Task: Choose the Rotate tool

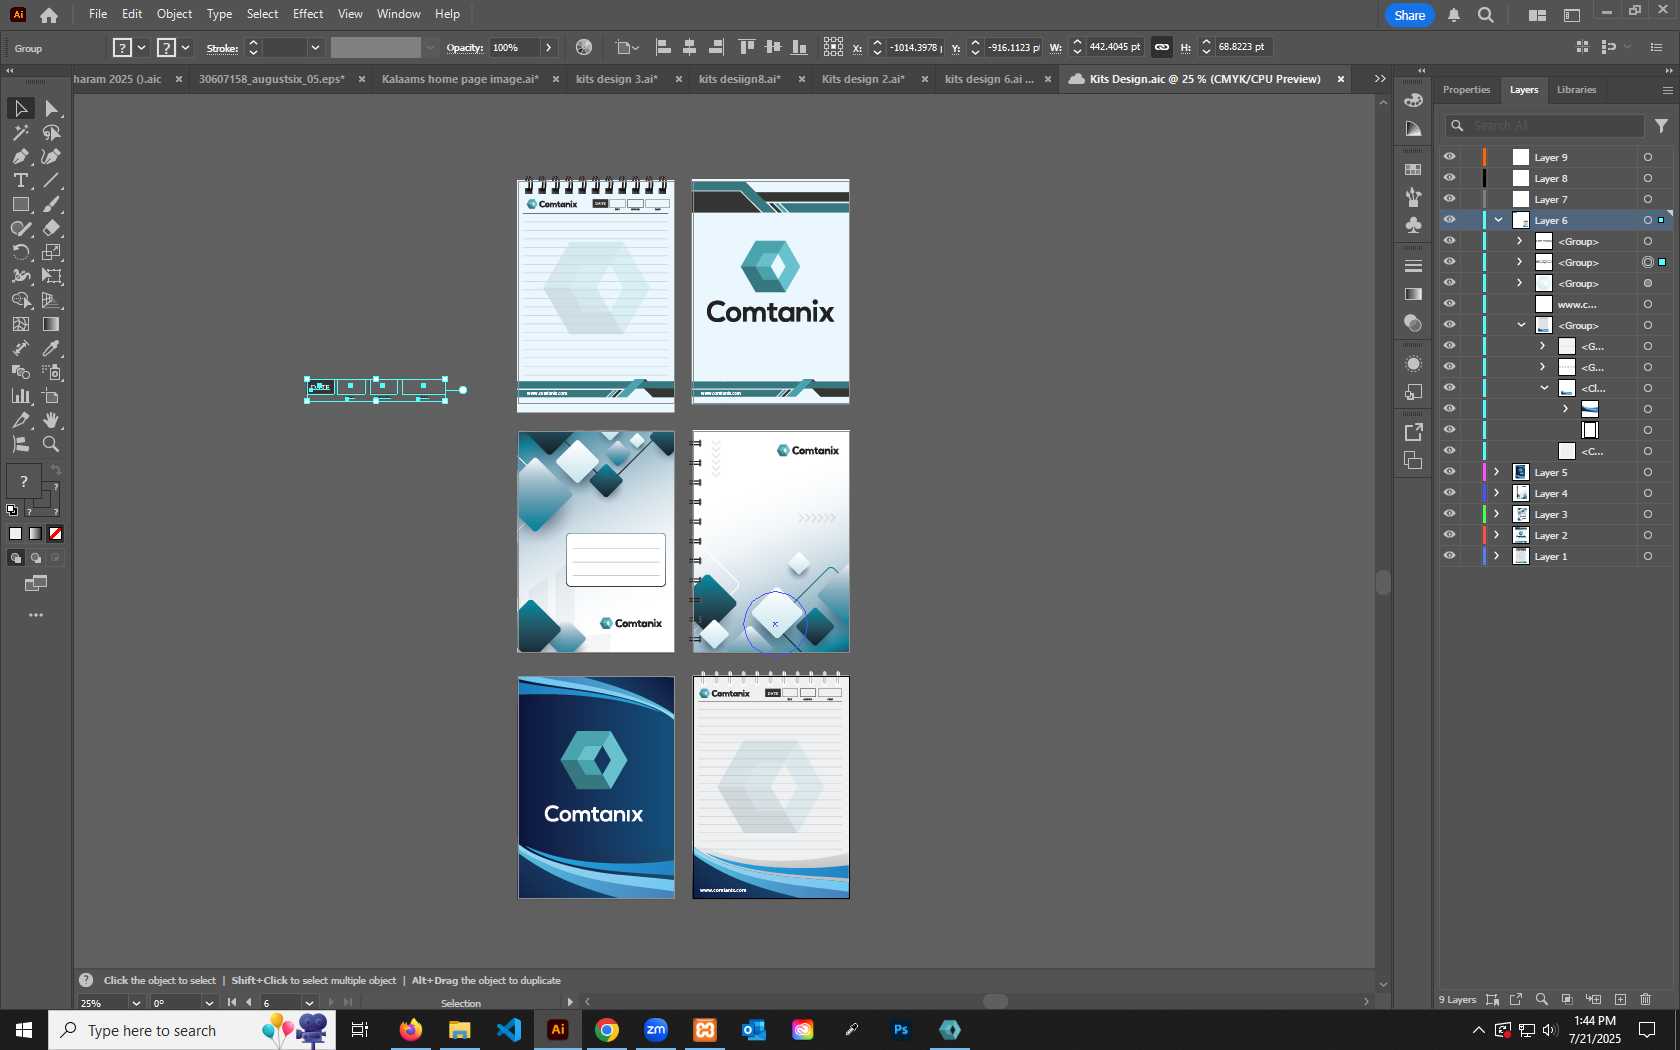Action: click(x=20, y=252)
